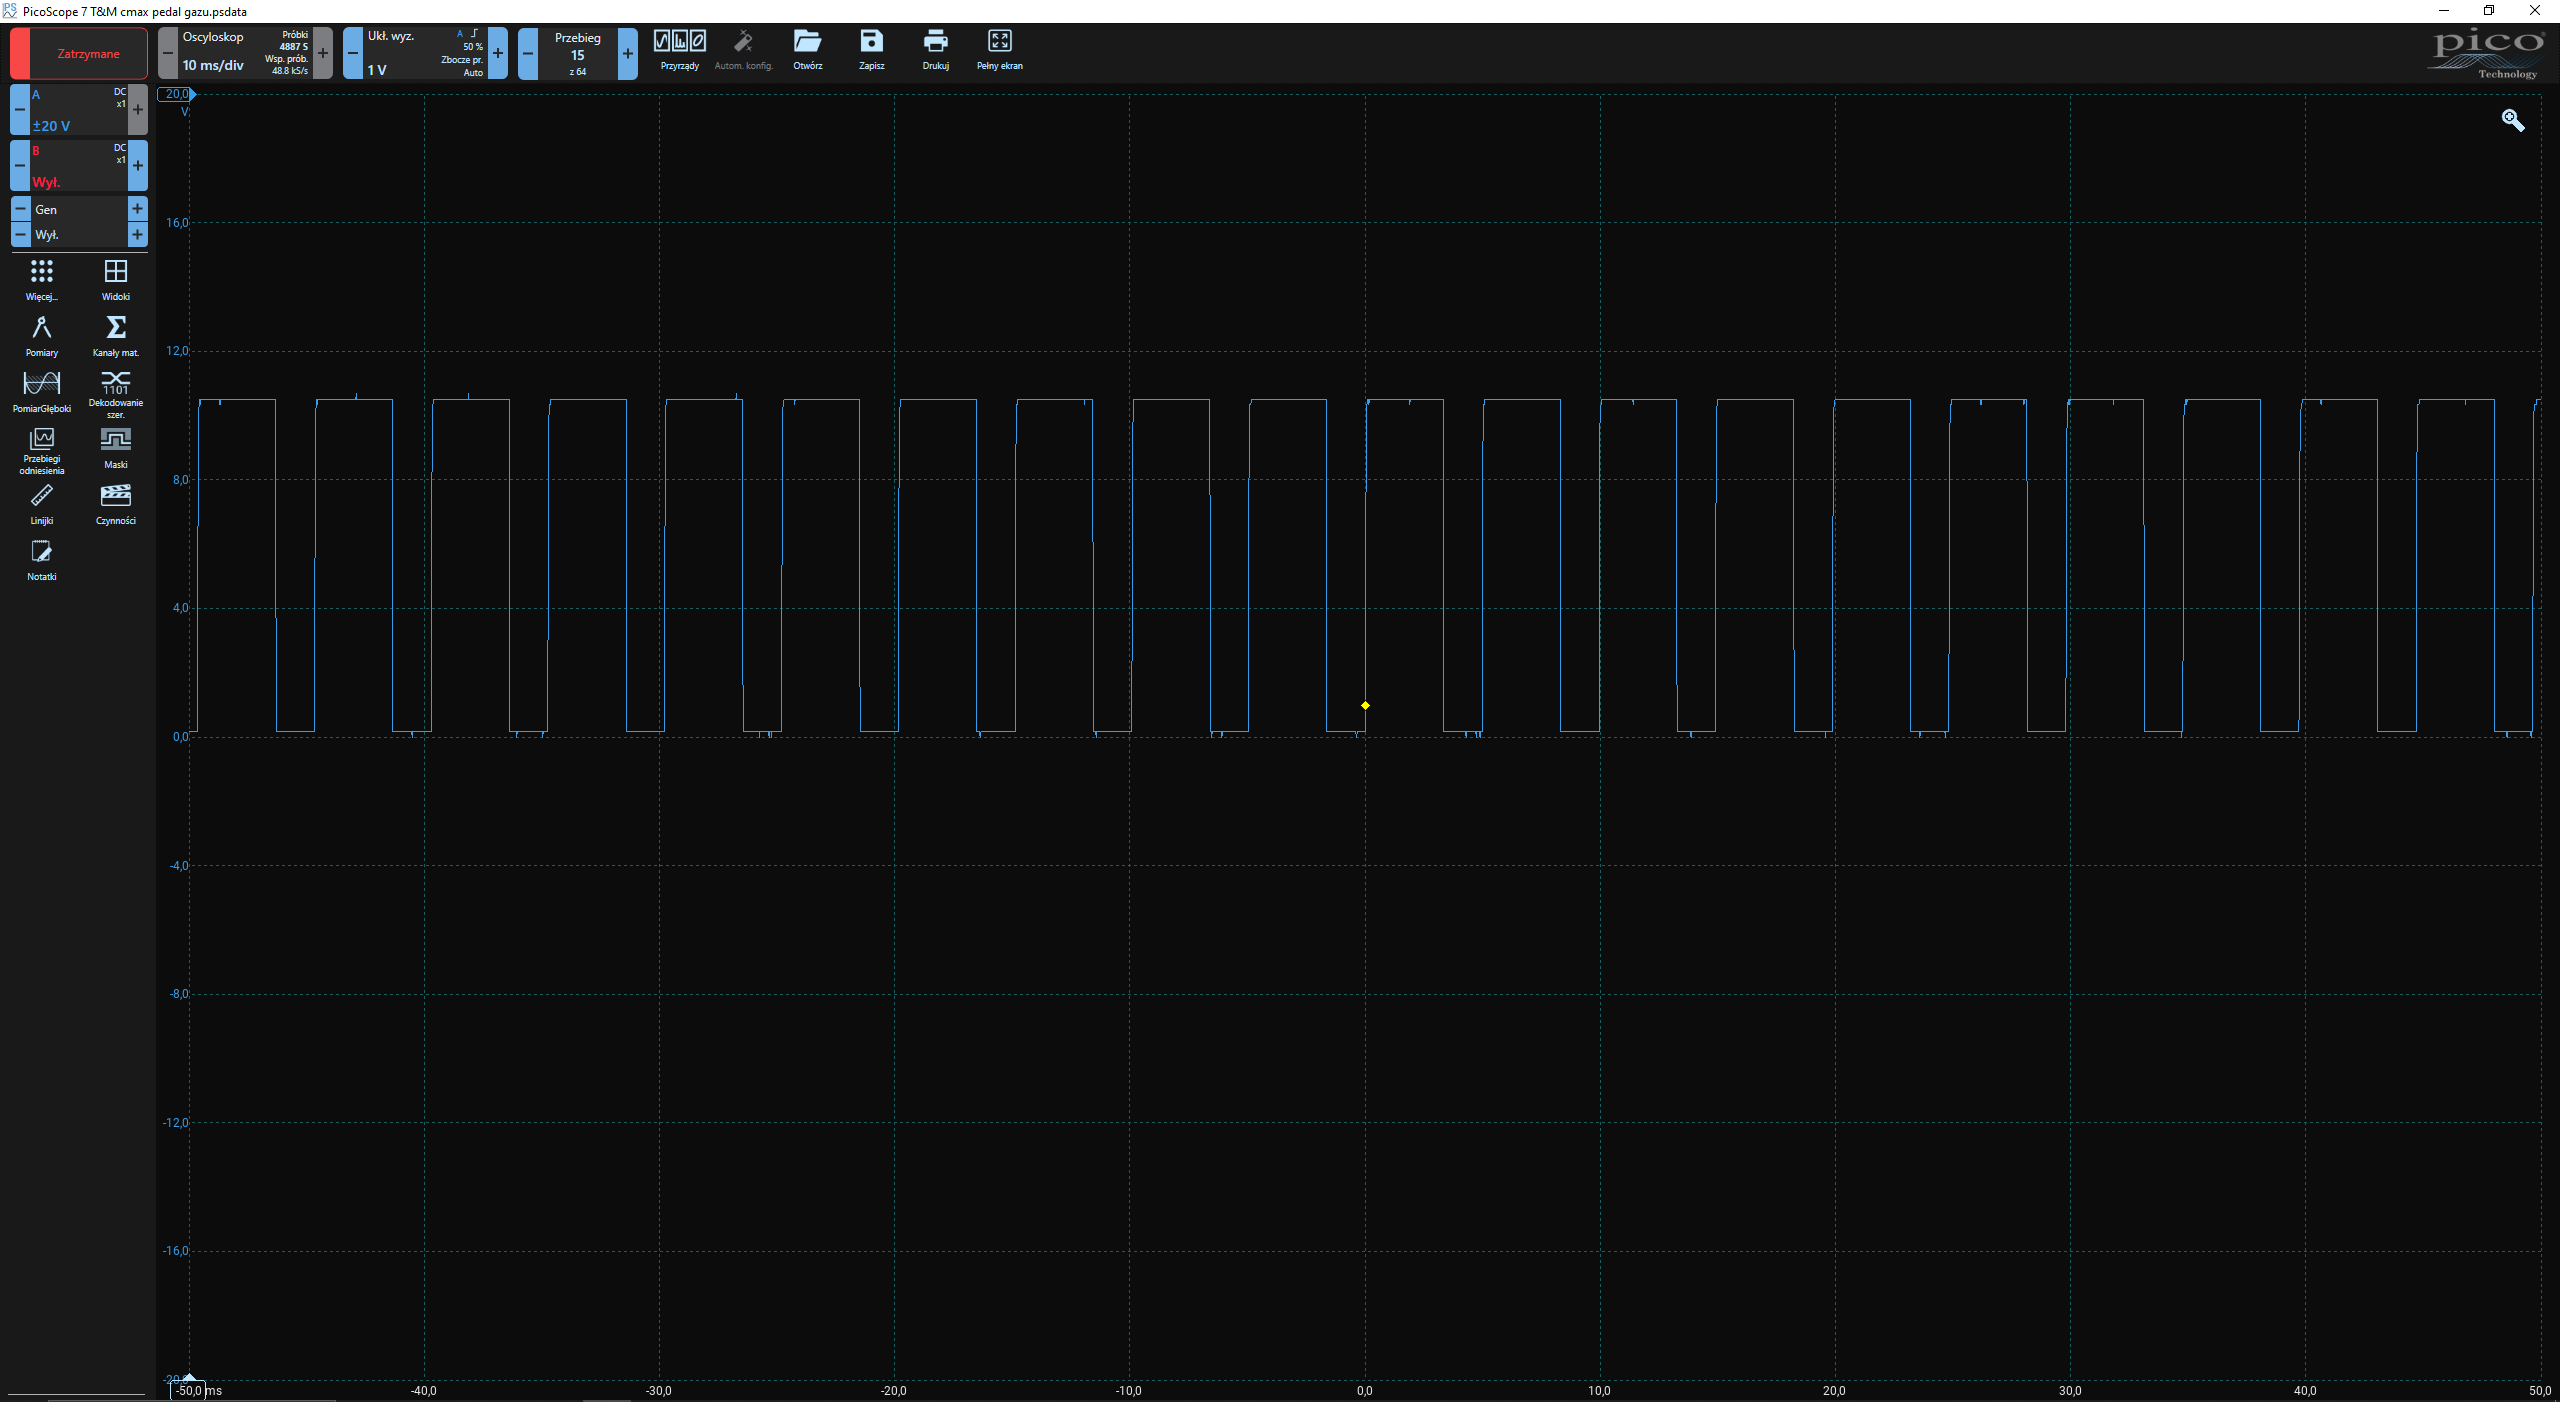
Task: Select the Linijki rulers tool
Action: pos(42,504)
